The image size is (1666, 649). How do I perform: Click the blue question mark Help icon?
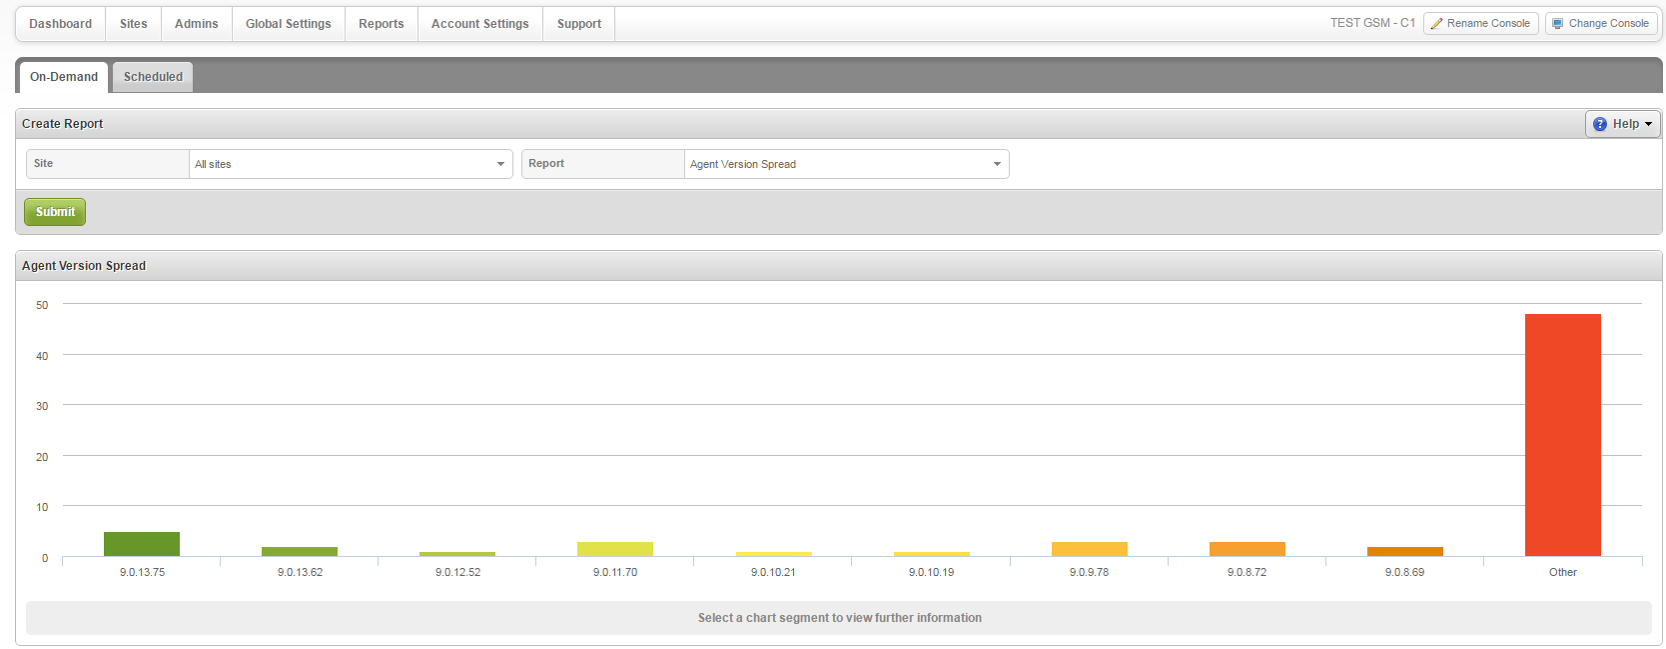pos(1600,124)
